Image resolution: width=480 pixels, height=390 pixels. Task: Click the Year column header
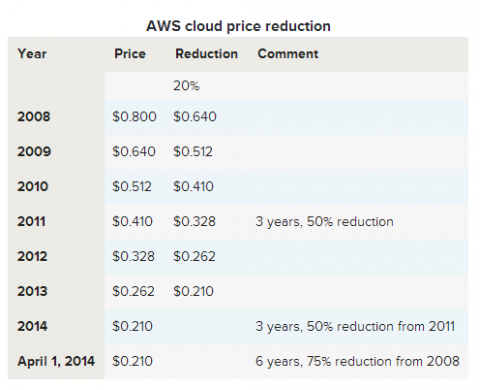point(32,54)
